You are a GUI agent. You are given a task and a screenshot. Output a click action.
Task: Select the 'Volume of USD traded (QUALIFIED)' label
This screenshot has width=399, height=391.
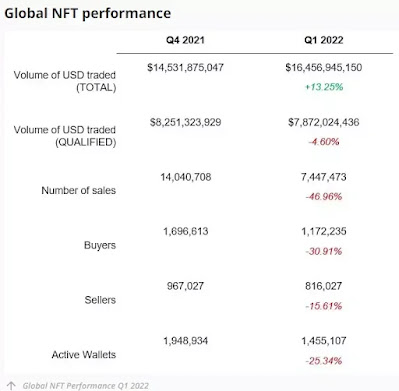[65, 136]
